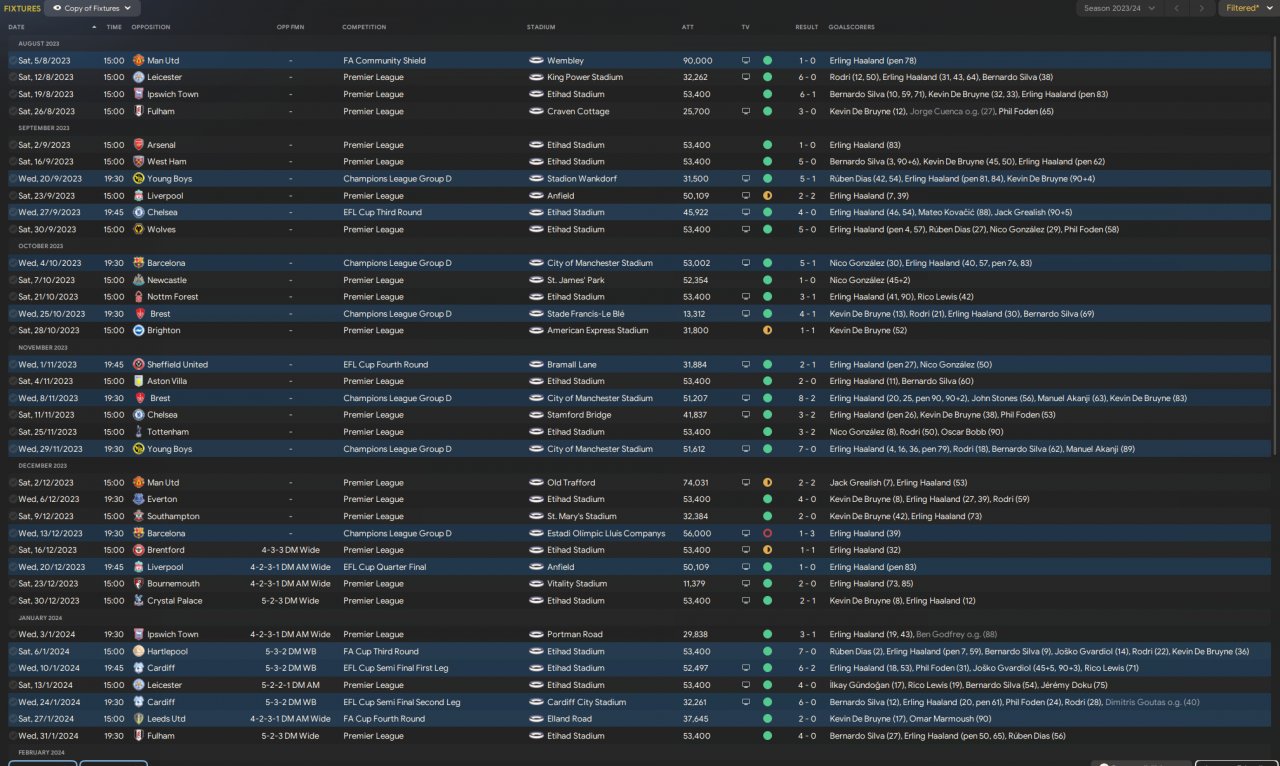Viewport: 1280px width, 766px height.
Task: Click the orange draw indicator for Brighton match
Action: pos(767,331)
